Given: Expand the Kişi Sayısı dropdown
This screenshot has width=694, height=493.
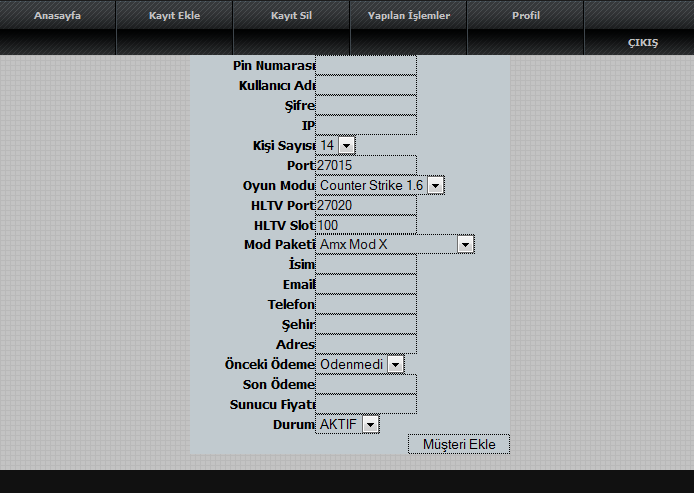Looking at the screenshot, I should [336, 145].
